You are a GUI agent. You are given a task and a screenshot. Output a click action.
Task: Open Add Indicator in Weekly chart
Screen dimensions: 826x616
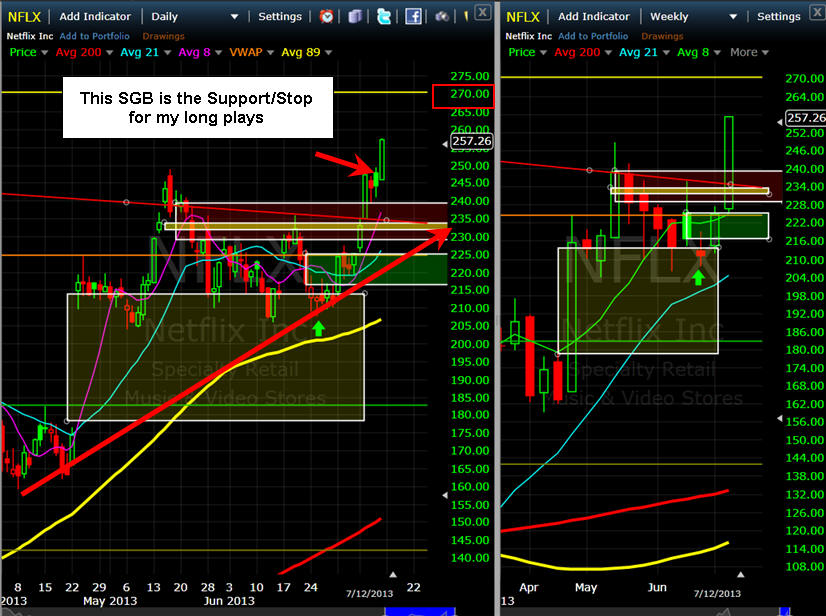(x=594, y=16)
